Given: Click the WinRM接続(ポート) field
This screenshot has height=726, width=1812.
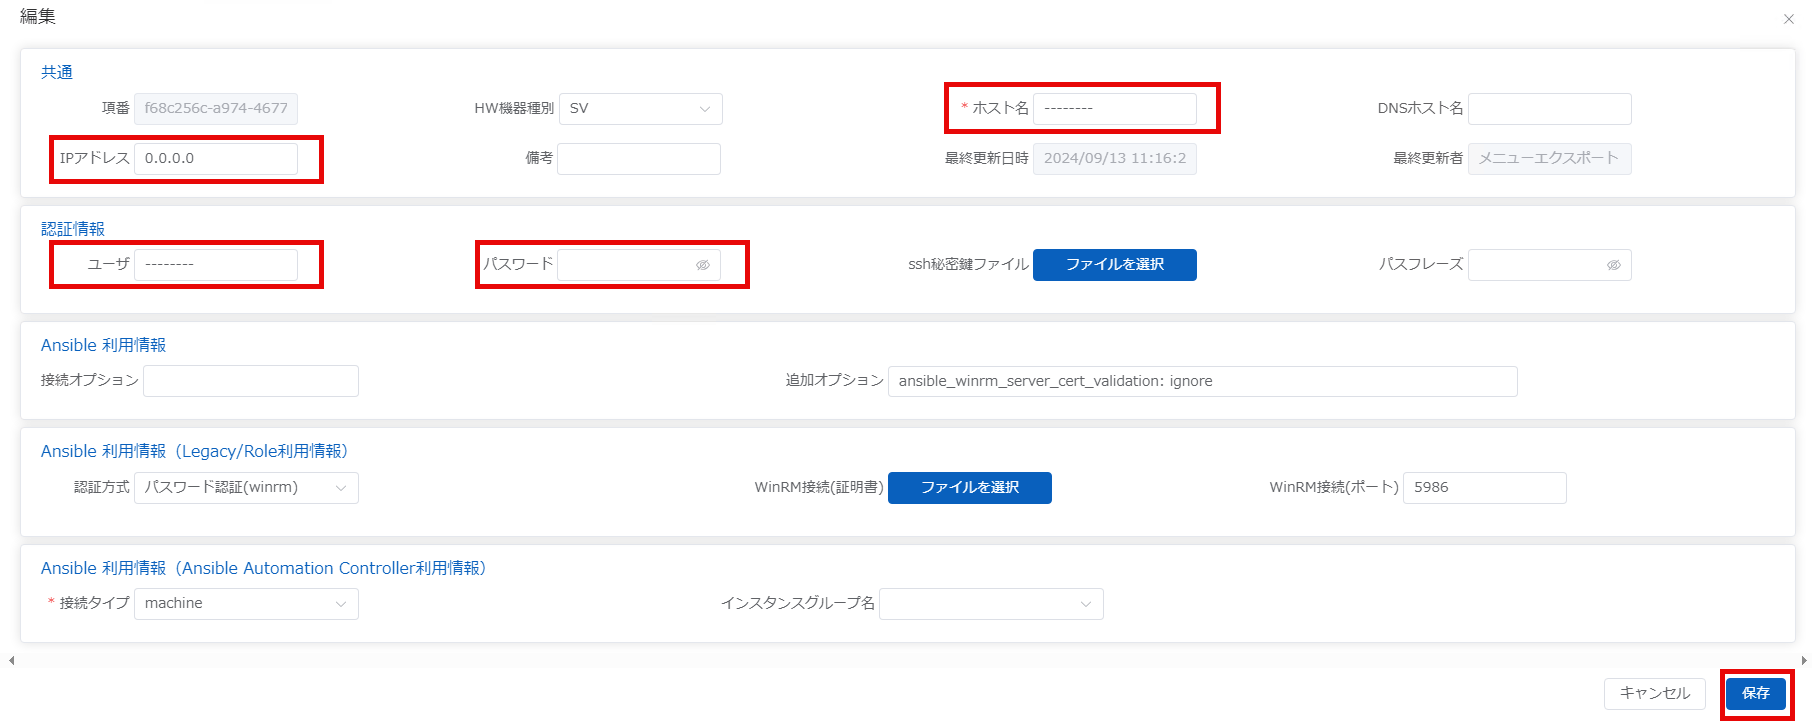Looking at the screenshot, I should [1484, 488].
